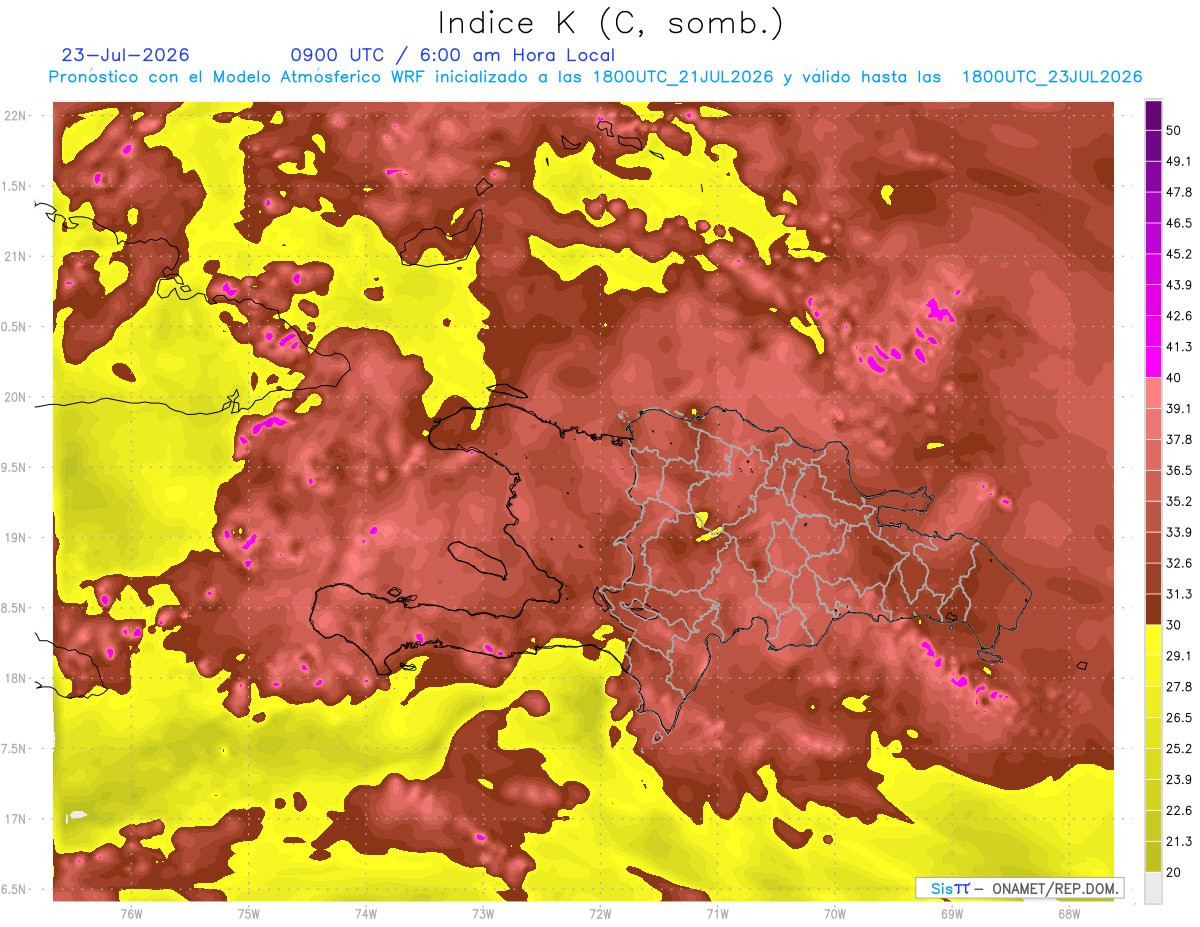
Task: Click colorbar label "31.3"
Action: click(1179, 594)
